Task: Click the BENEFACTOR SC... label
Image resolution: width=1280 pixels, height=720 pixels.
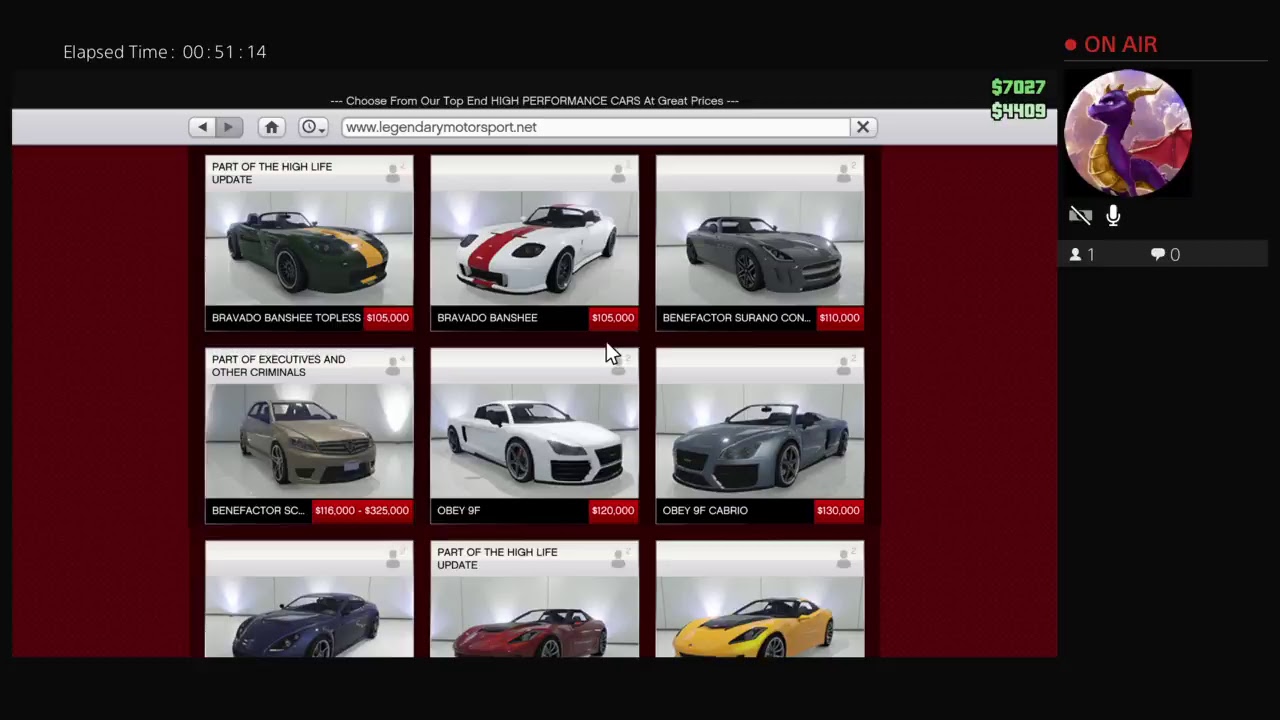Action: pyautogui.click(x=258, y=511)
